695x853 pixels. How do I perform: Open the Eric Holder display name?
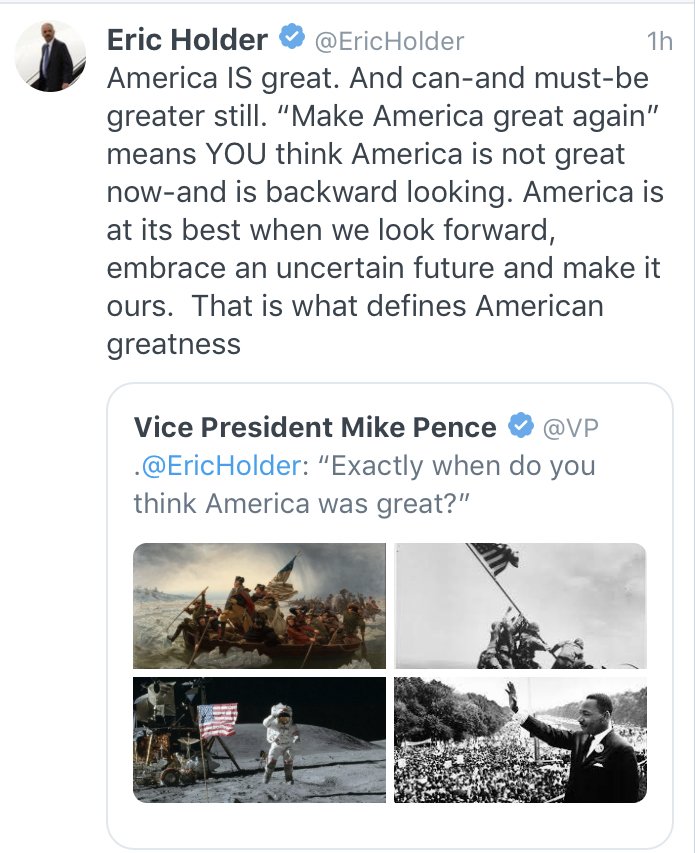coord(187,40)
